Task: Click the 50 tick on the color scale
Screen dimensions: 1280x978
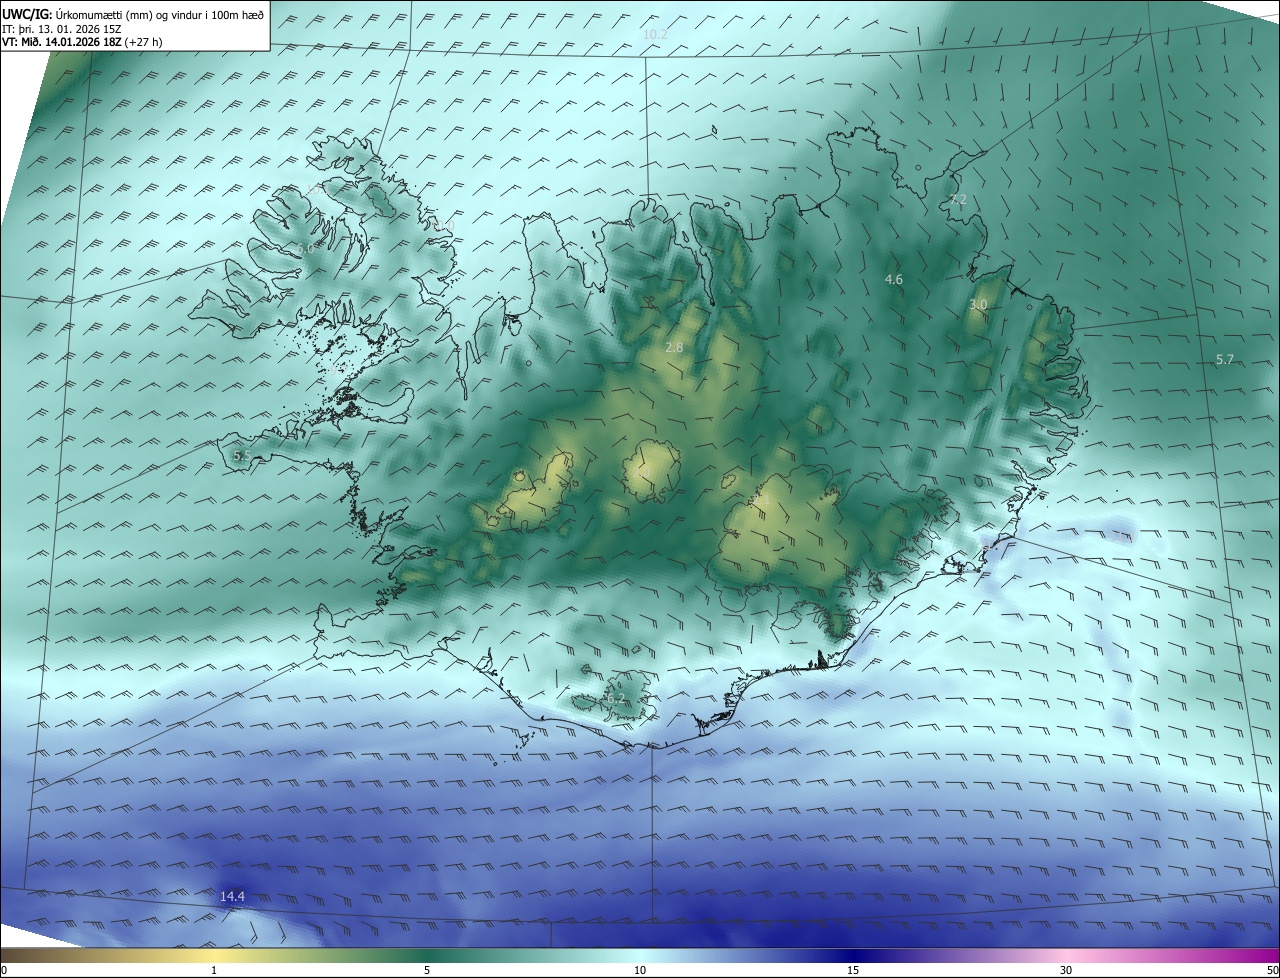Action: [1273, 970]
